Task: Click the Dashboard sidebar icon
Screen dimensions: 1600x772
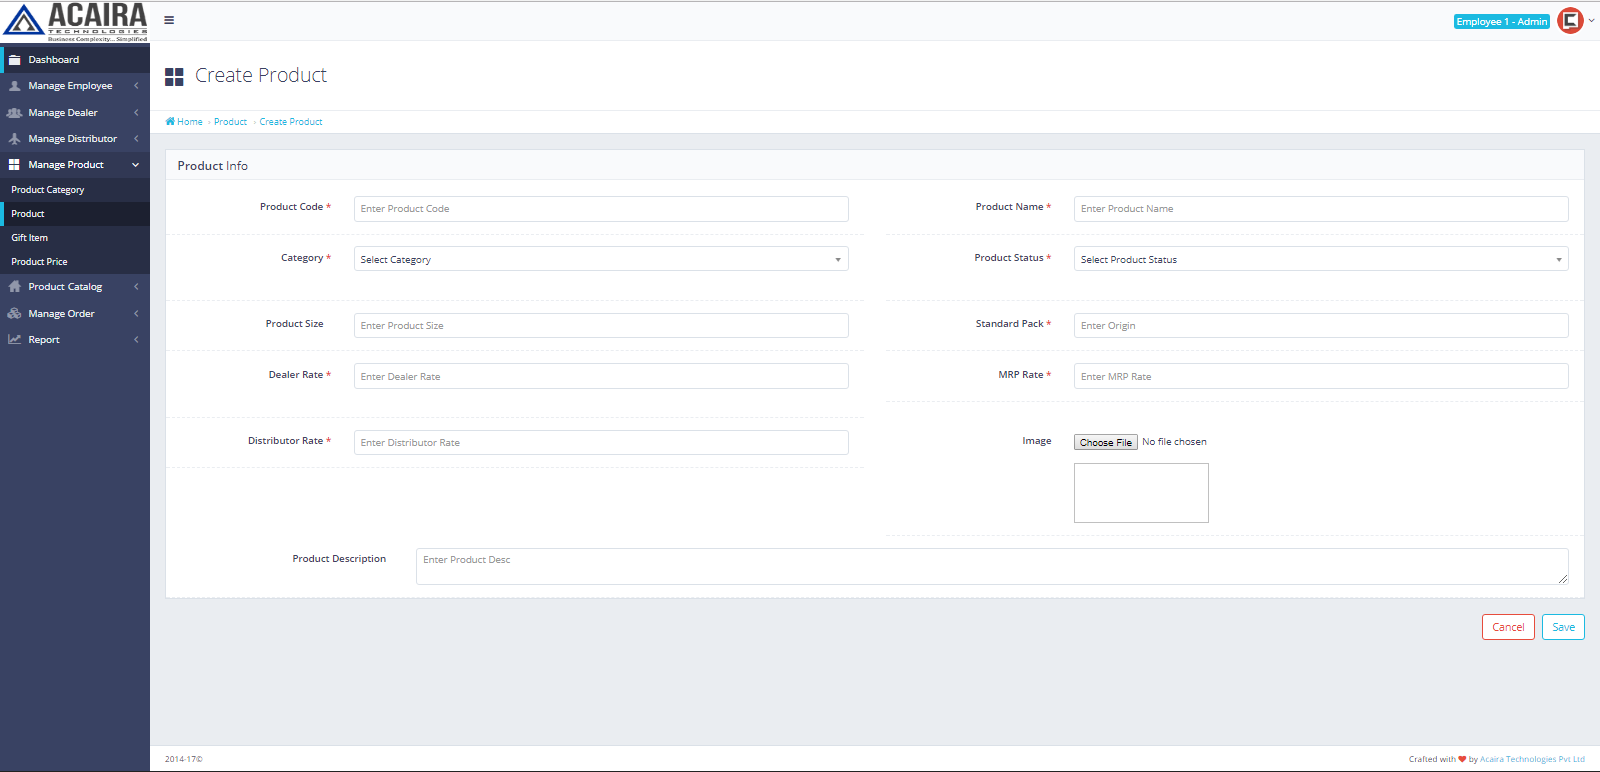Action: point(15,60)
